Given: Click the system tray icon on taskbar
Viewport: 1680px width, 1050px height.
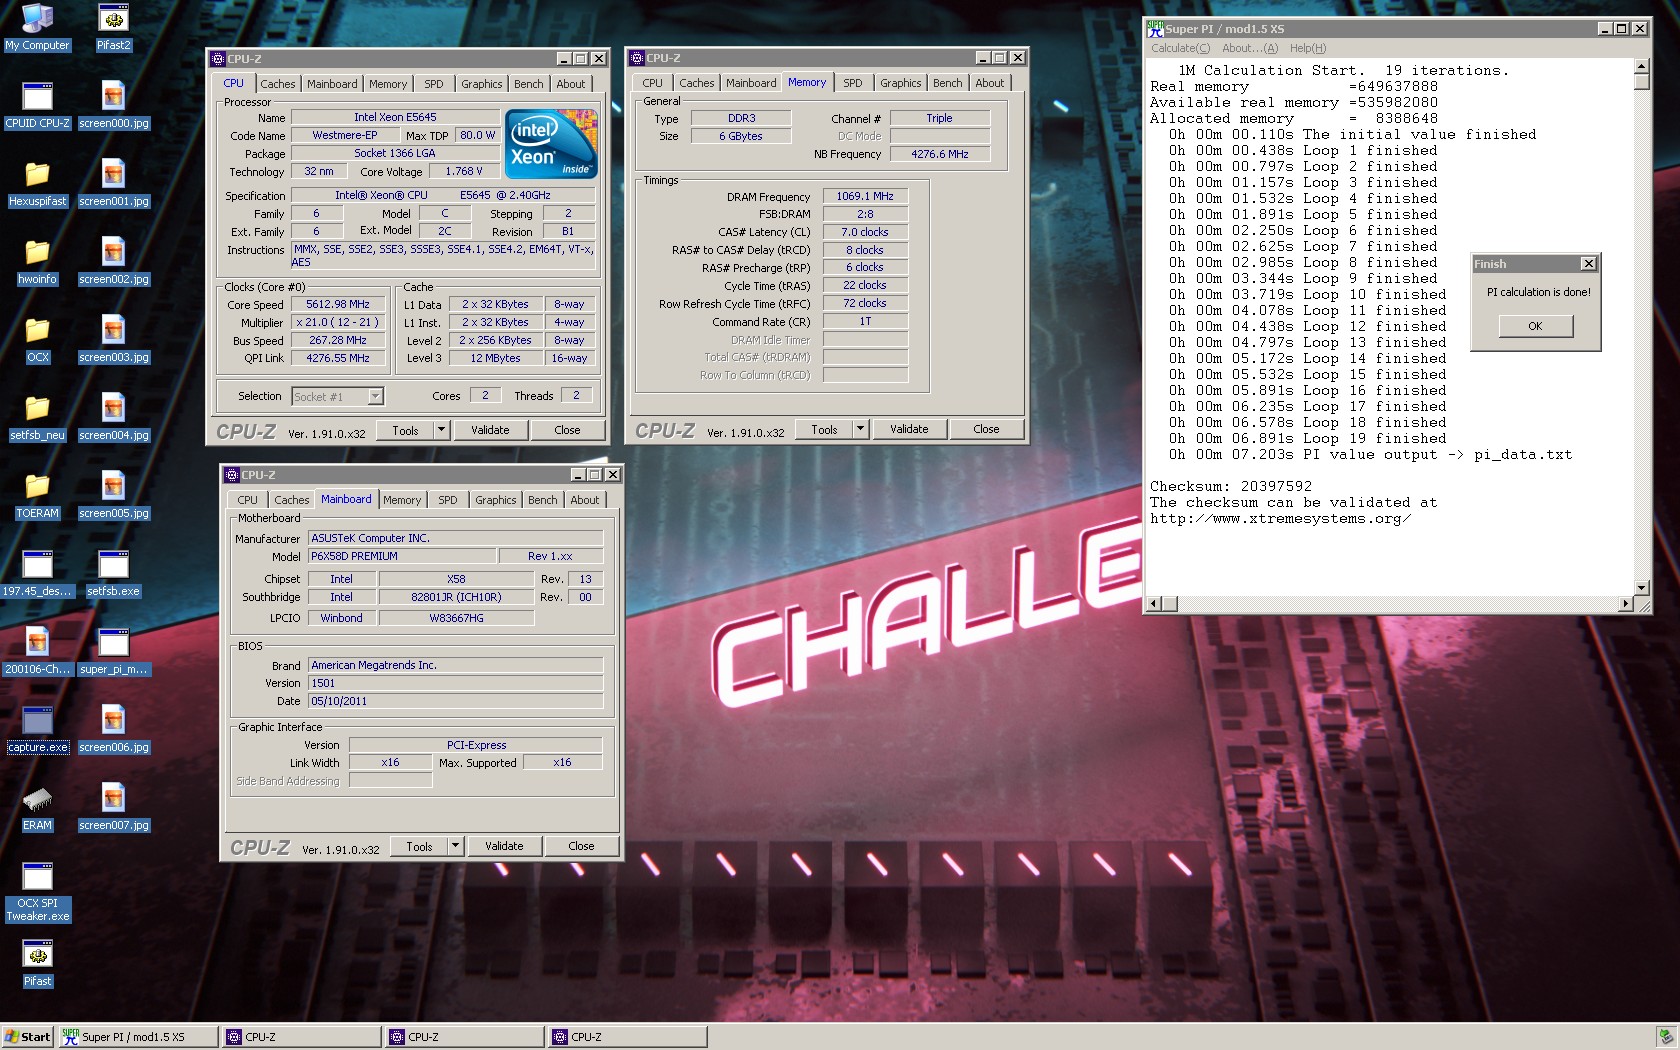Looking at the screenshot, I should (x=1665, y=1037).
